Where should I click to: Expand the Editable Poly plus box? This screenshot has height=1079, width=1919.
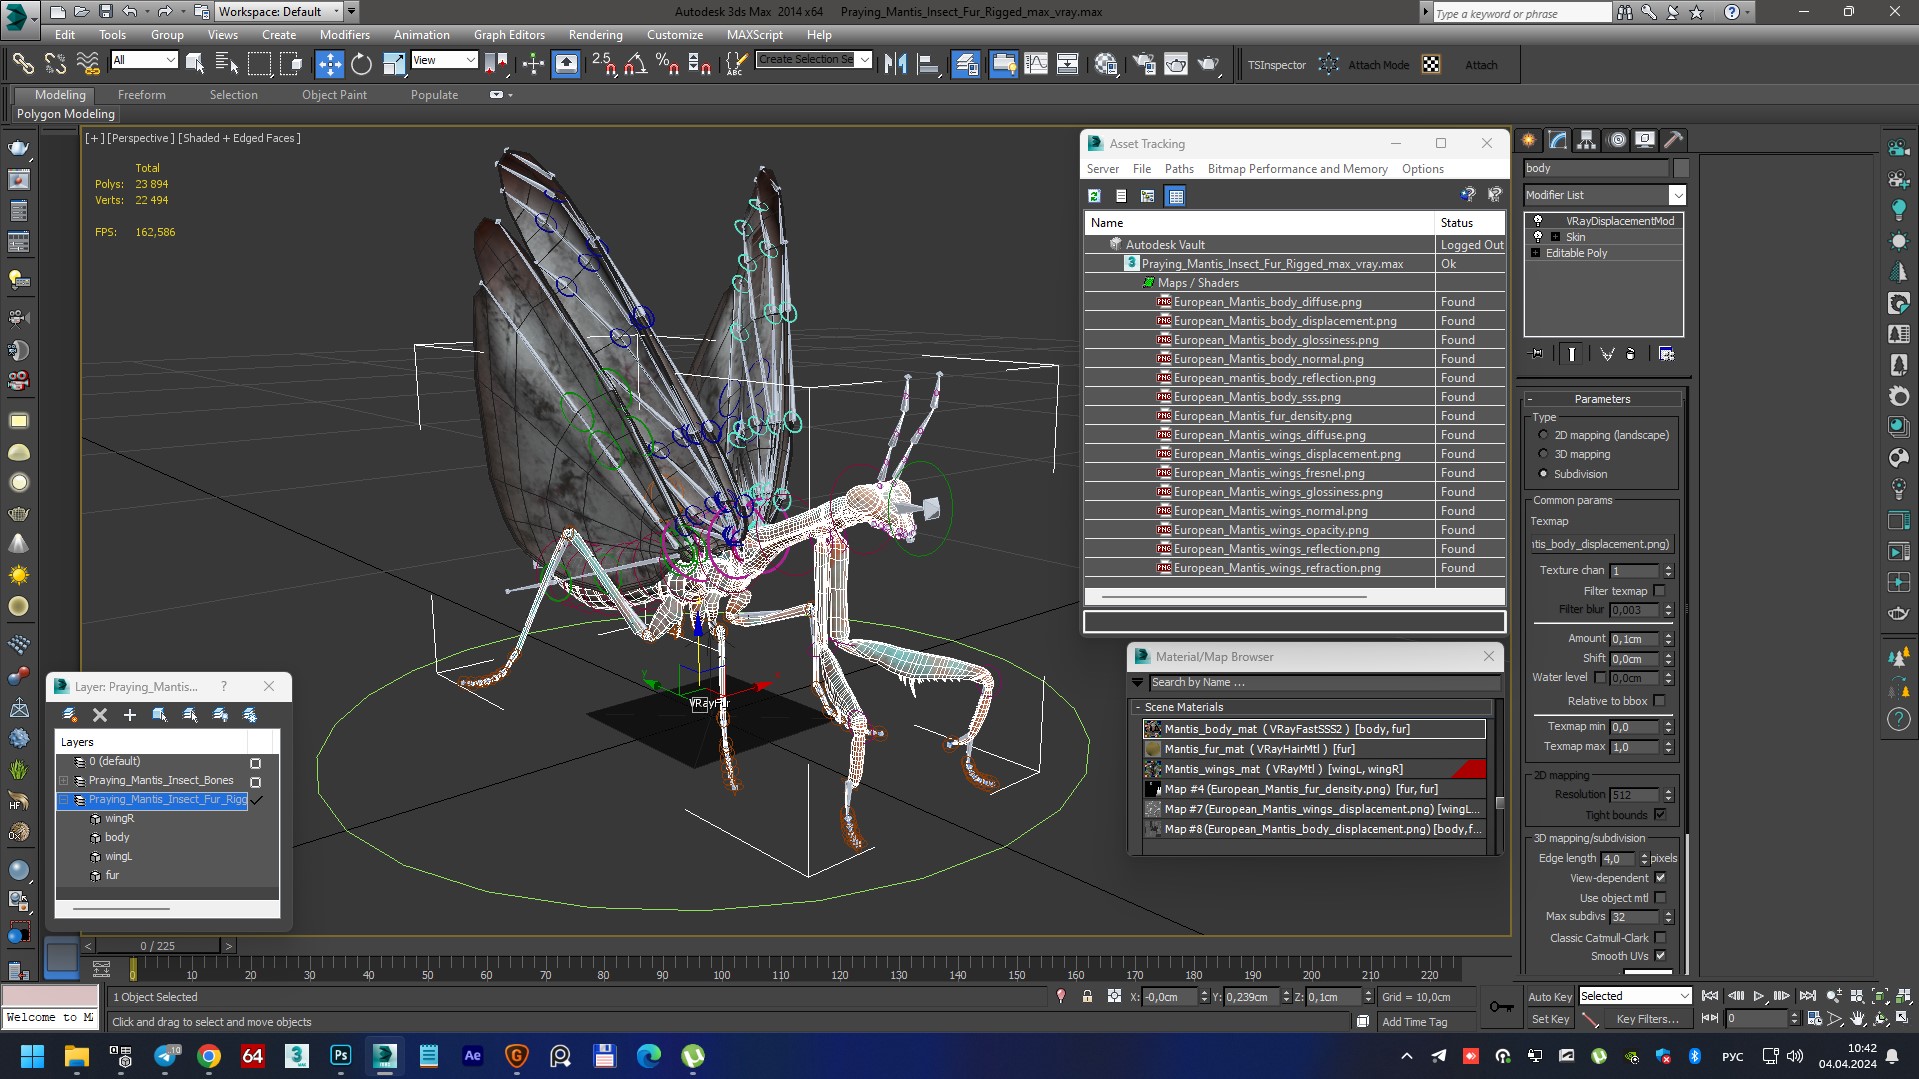(x=1535, y=253)
